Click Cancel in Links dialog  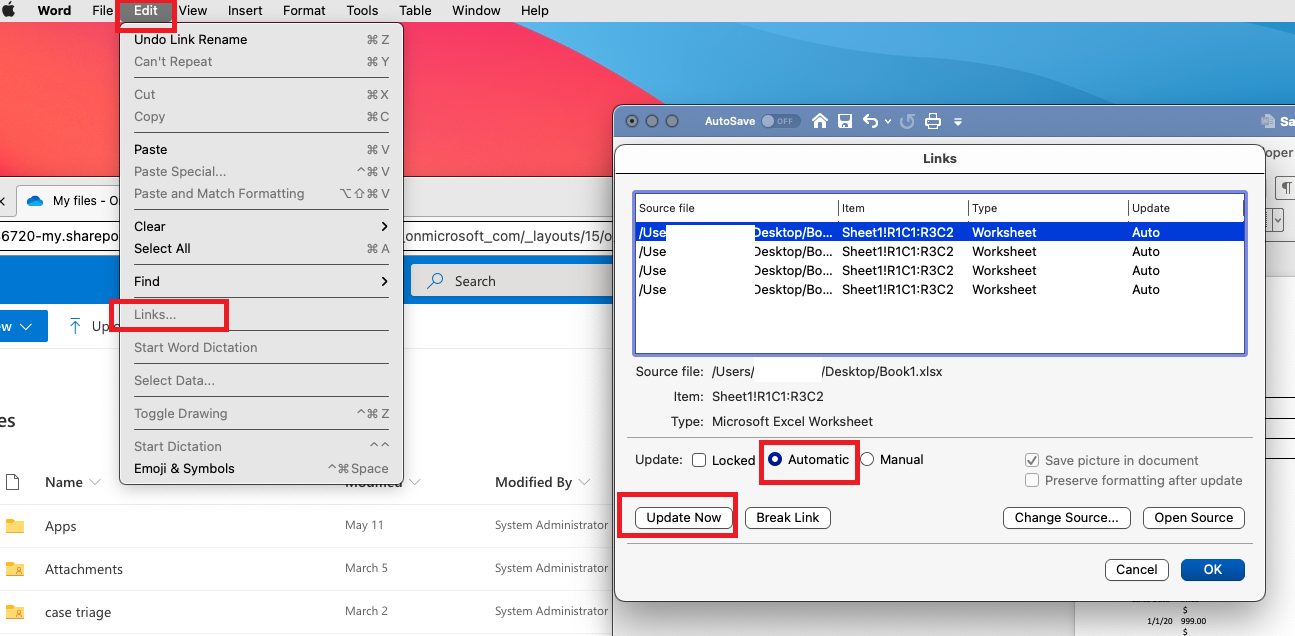1137,569
